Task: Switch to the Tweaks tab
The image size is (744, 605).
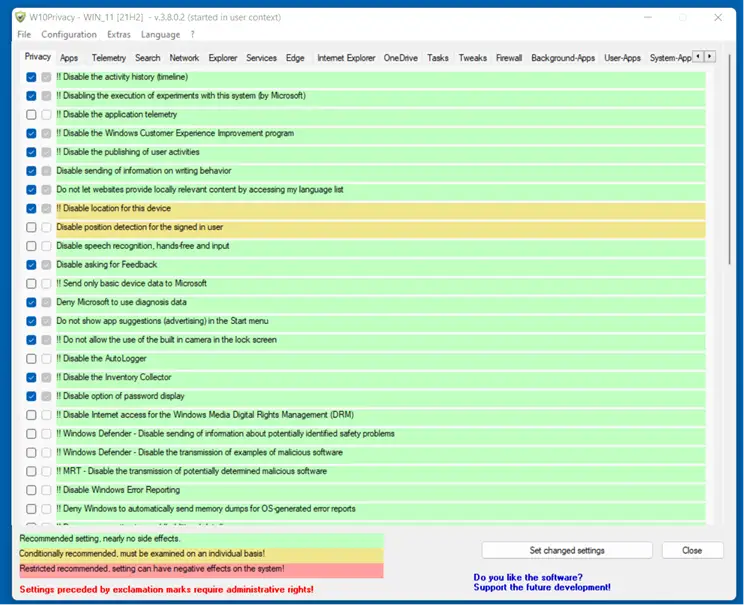Action: coord(473,58)
